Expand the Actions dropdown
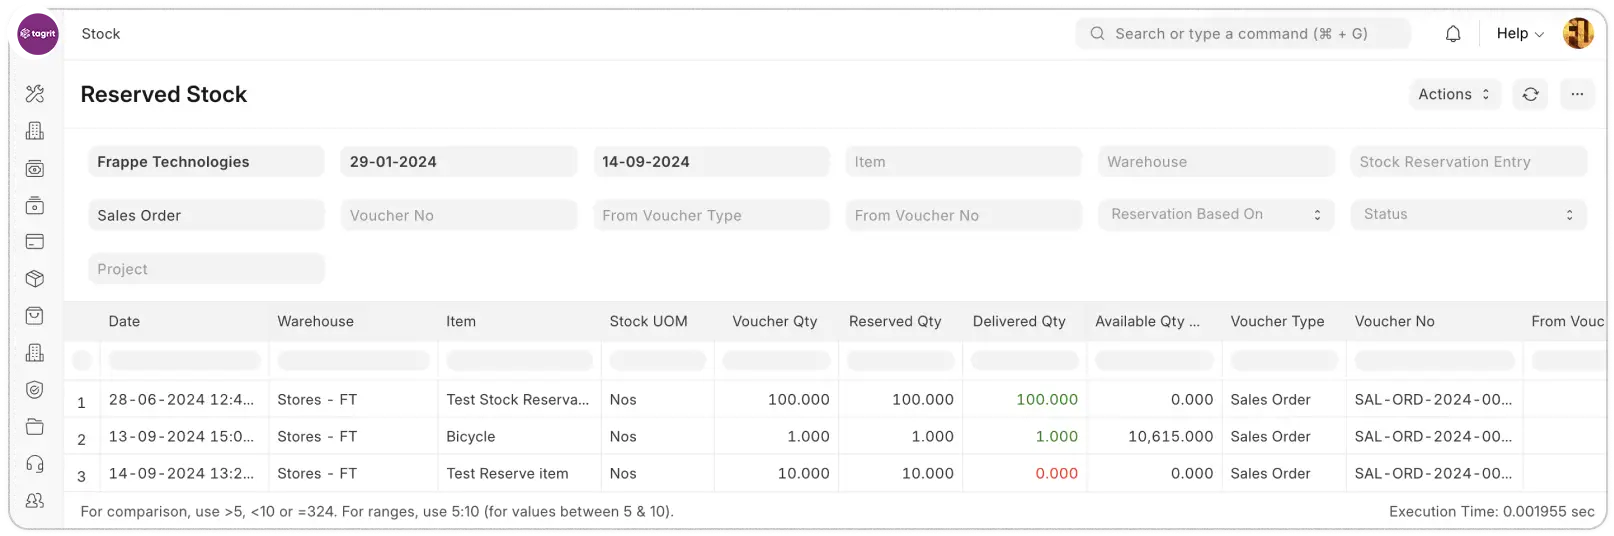This screenshot has width=1614, height=536. [1454, 94]
